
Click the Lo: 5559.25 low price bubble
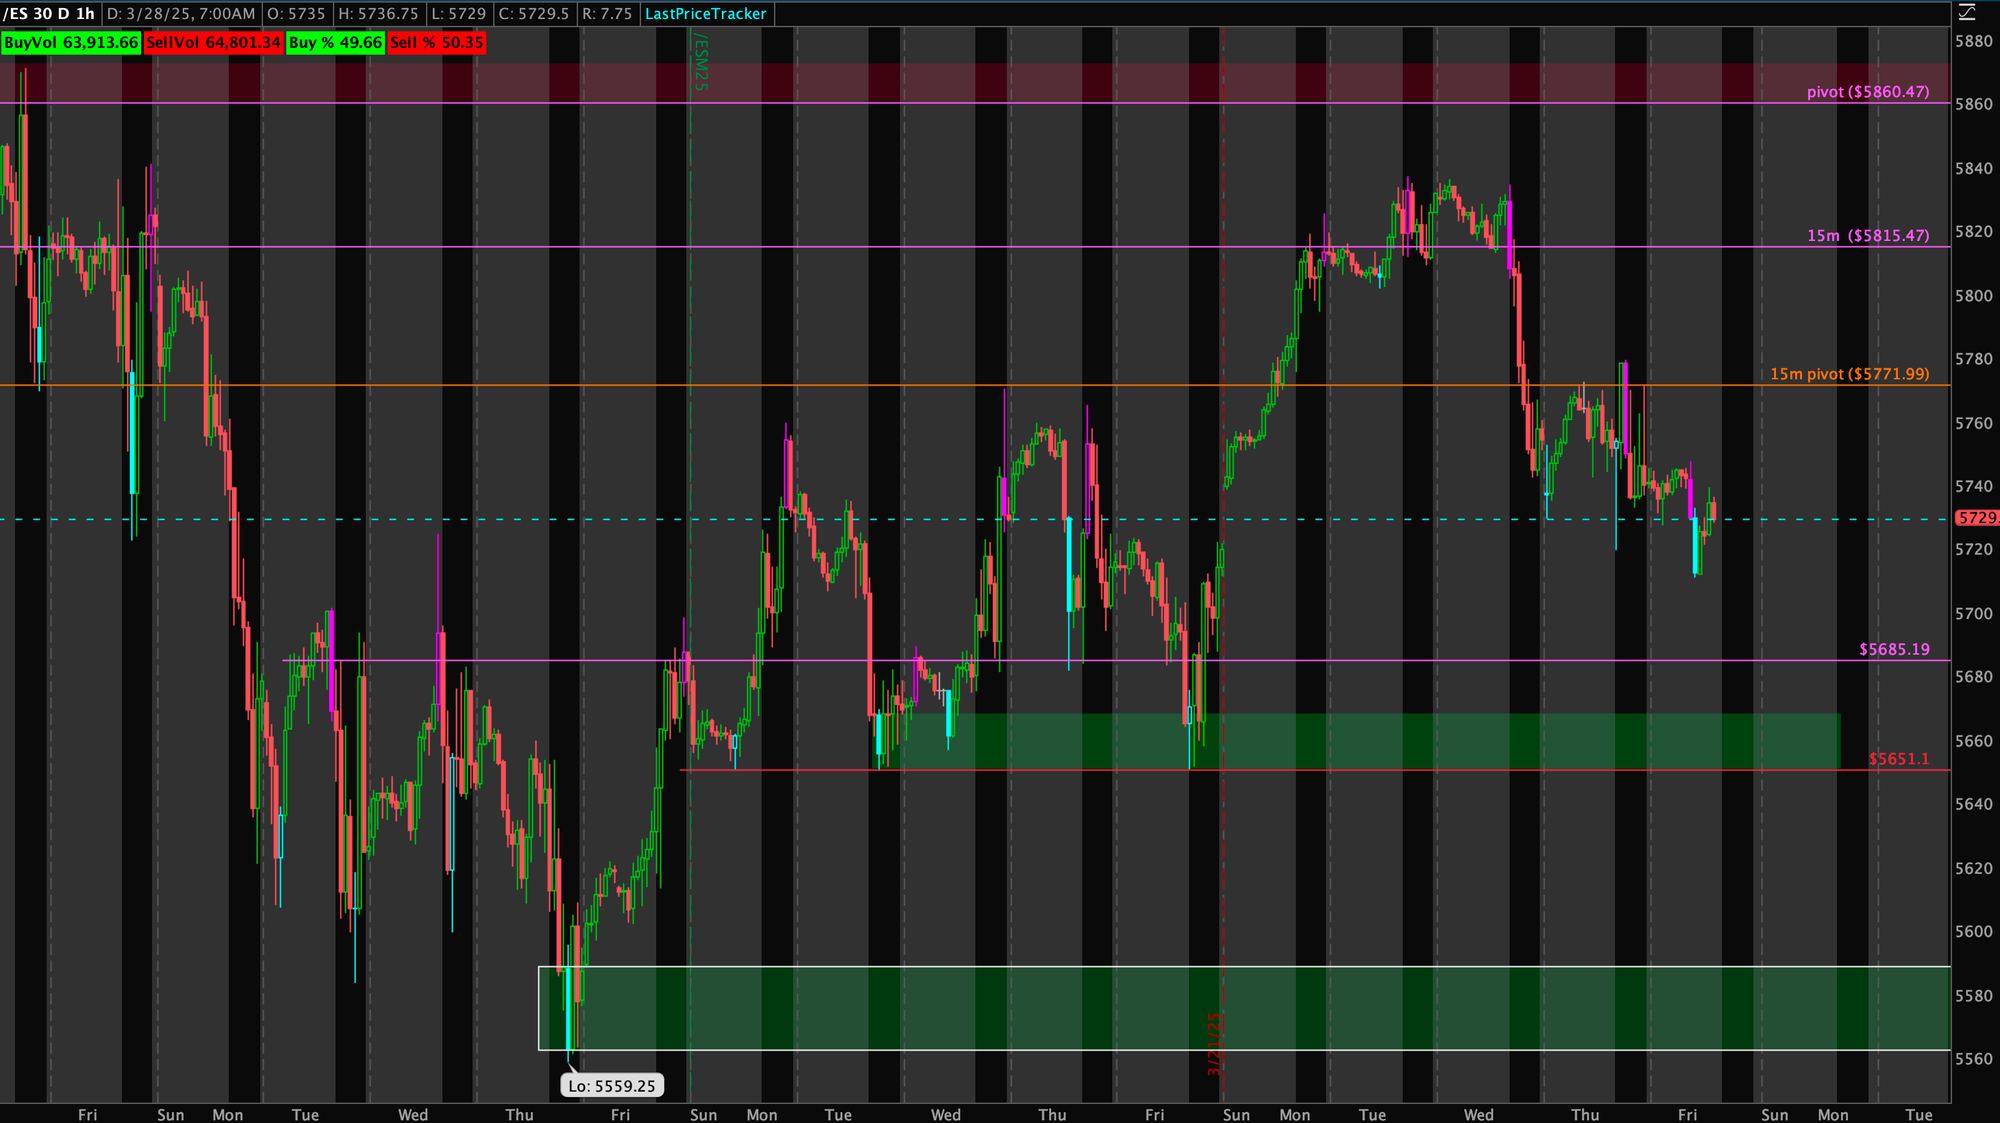tap(611, 1086)
